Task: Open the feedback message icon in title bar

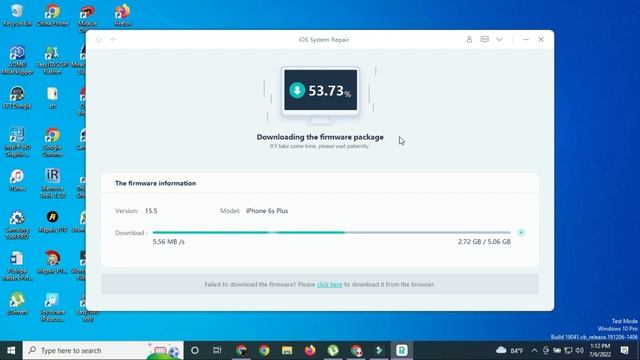Action: pyautogui.click(x=484, y=40)
